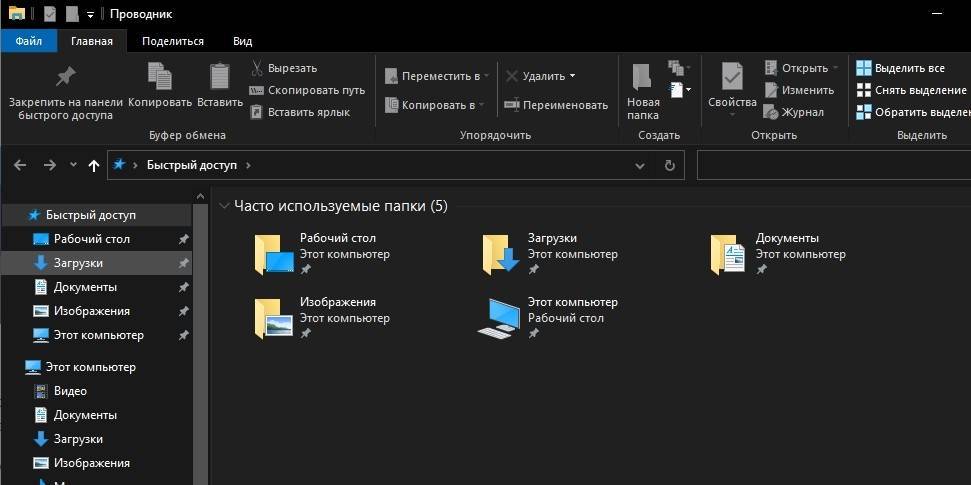The width and height of the screenshot is (971, 485).
Task: Click Обратить выделение invert selection
Action: tap(913, 112)
